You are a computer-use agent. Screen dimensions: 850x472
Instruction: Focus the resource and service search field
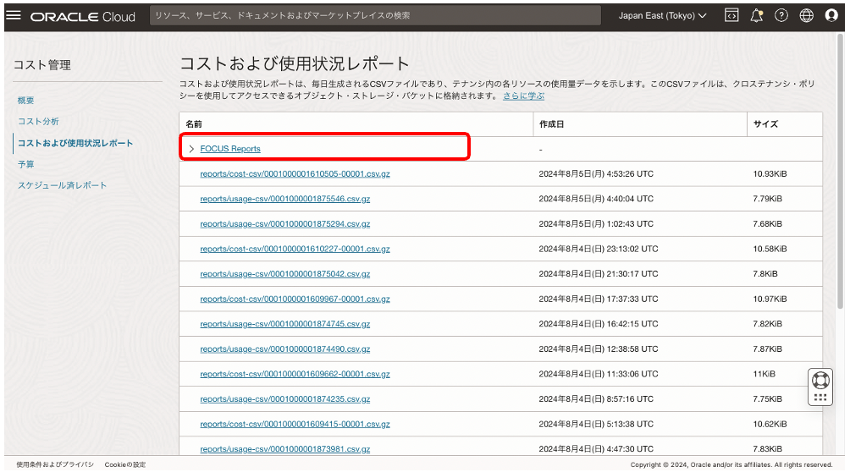[x=375, y=16]
